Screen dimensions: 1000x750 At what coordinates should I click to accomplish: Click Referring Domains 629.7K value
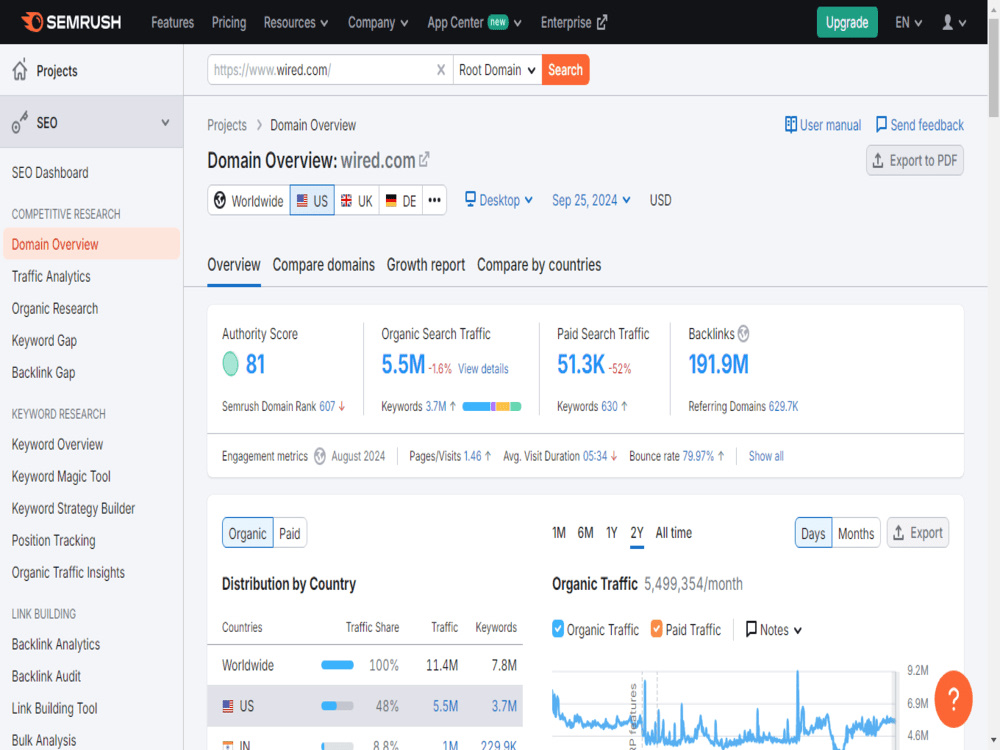(x=783, y=406)
